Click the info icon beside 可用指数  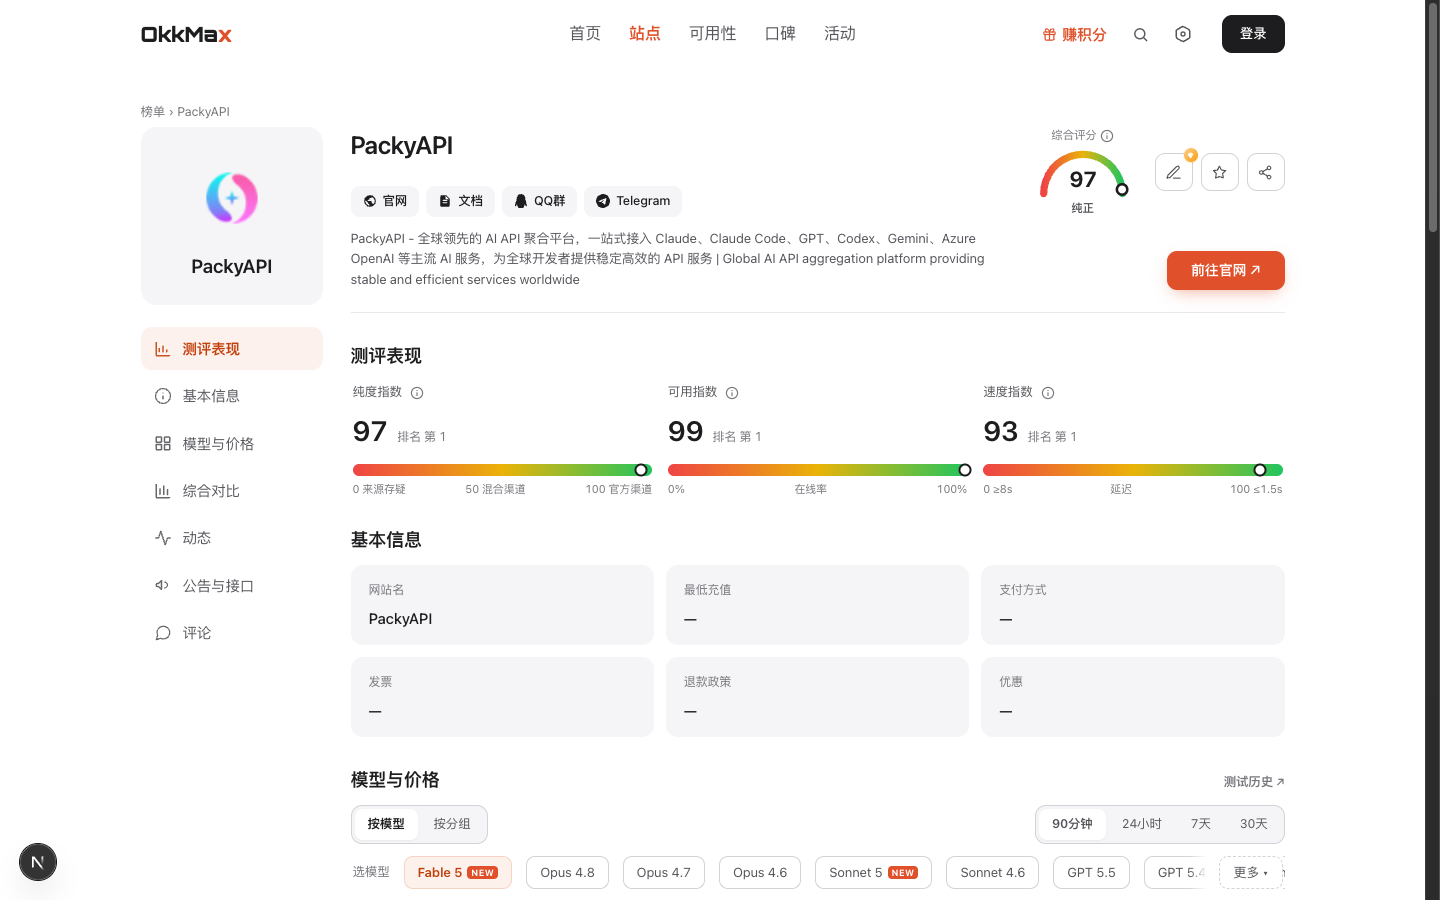coord(732,393)
